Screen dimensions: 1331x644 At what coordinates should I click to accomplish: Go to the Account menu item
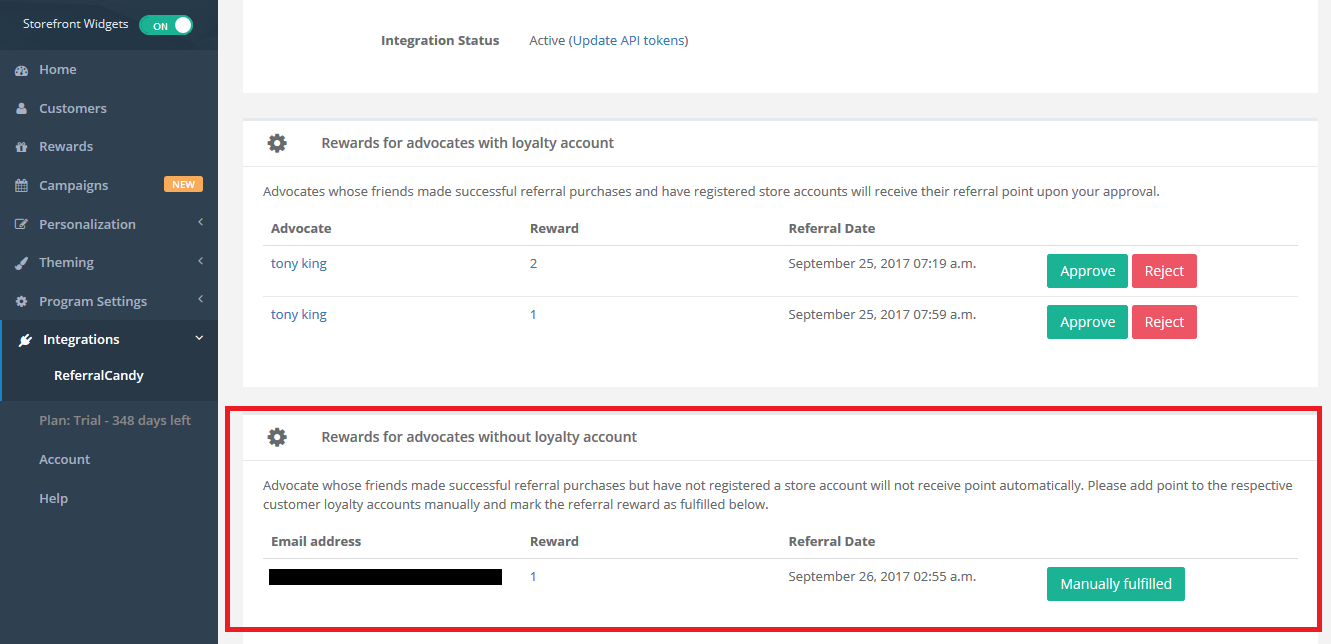point(65,460)
